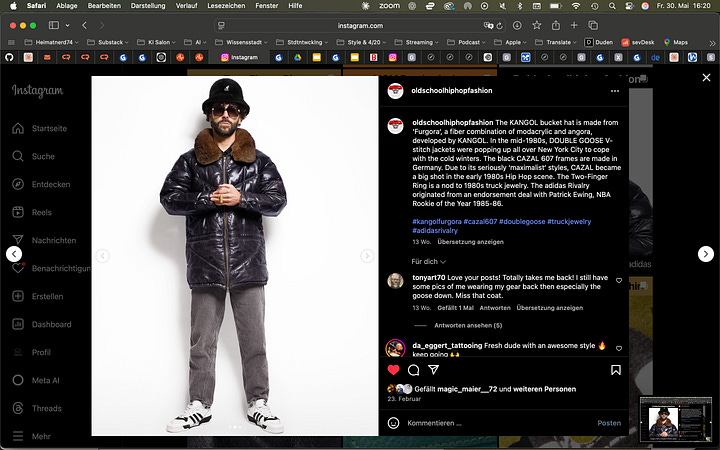Screen dimensions: 720x450
Task: Go to Entdecken page
Action: tap(41, 185)
